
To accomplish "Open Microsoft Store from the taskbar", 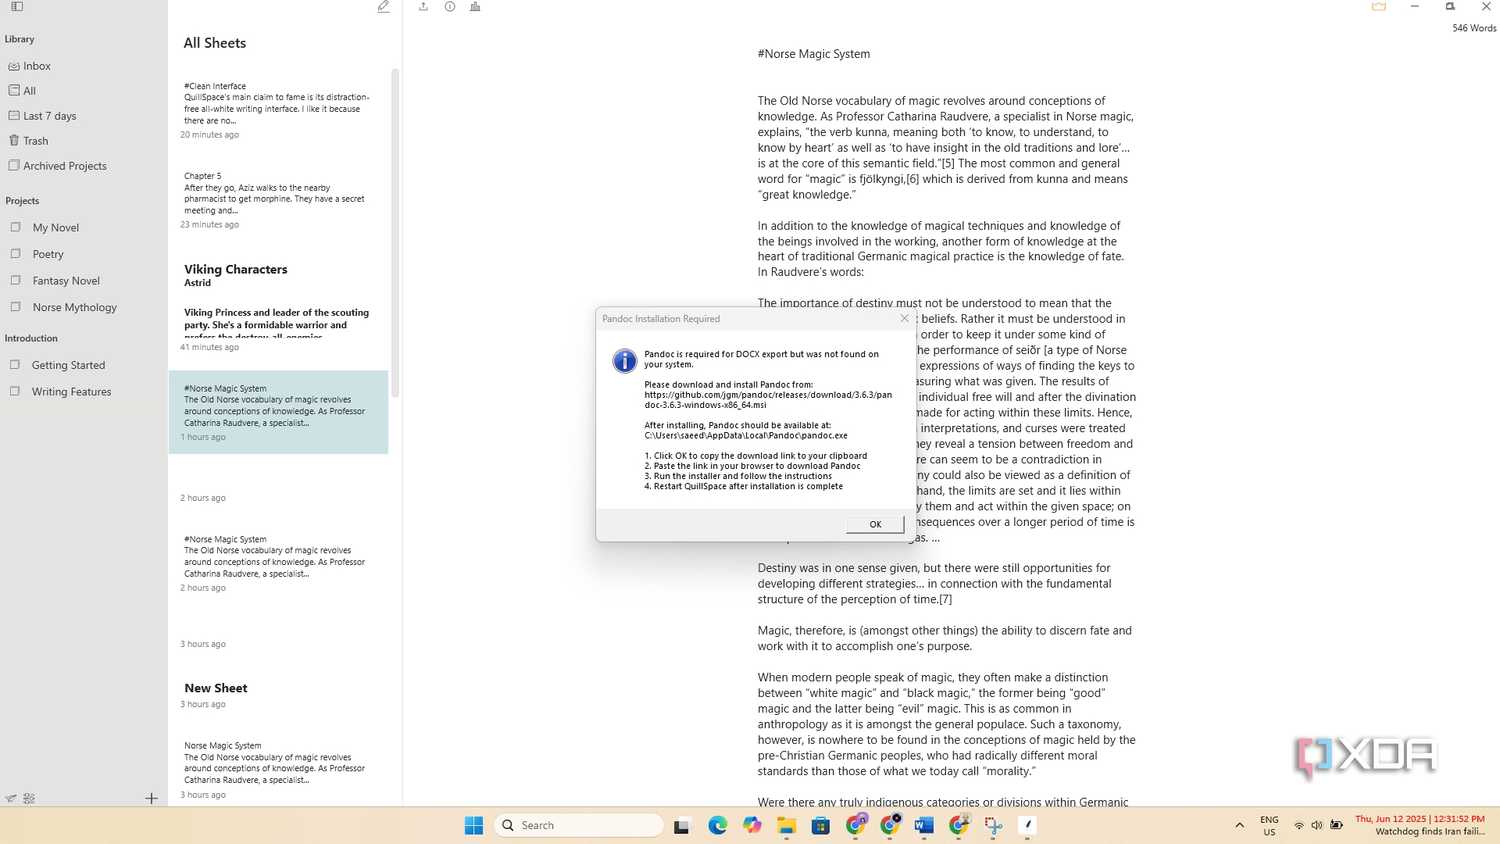I will (x=821, y=825).
